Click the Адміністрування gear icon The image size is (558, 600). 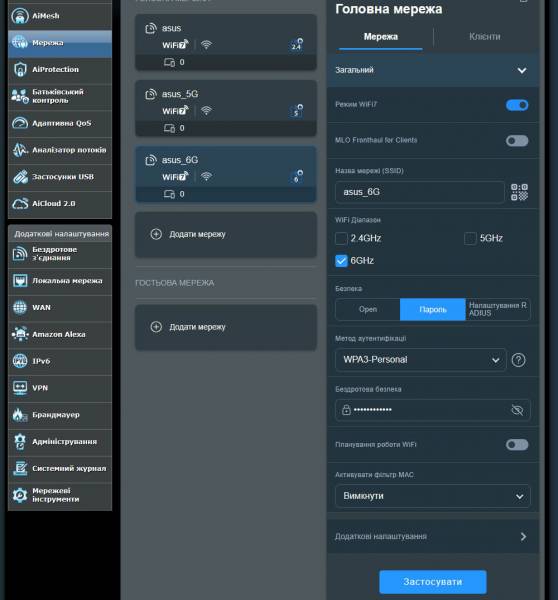(x=20, y=441)
